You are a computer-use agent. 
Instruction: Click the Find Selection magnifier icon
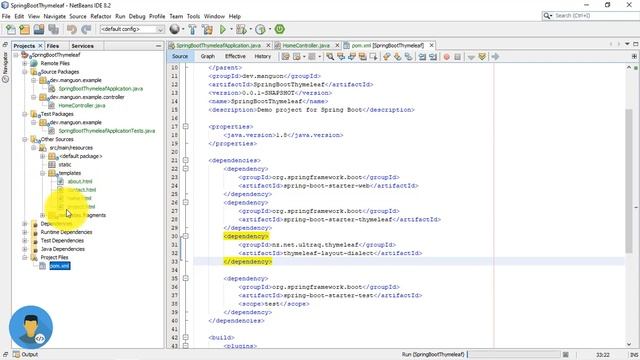click(x=330, y=57)
